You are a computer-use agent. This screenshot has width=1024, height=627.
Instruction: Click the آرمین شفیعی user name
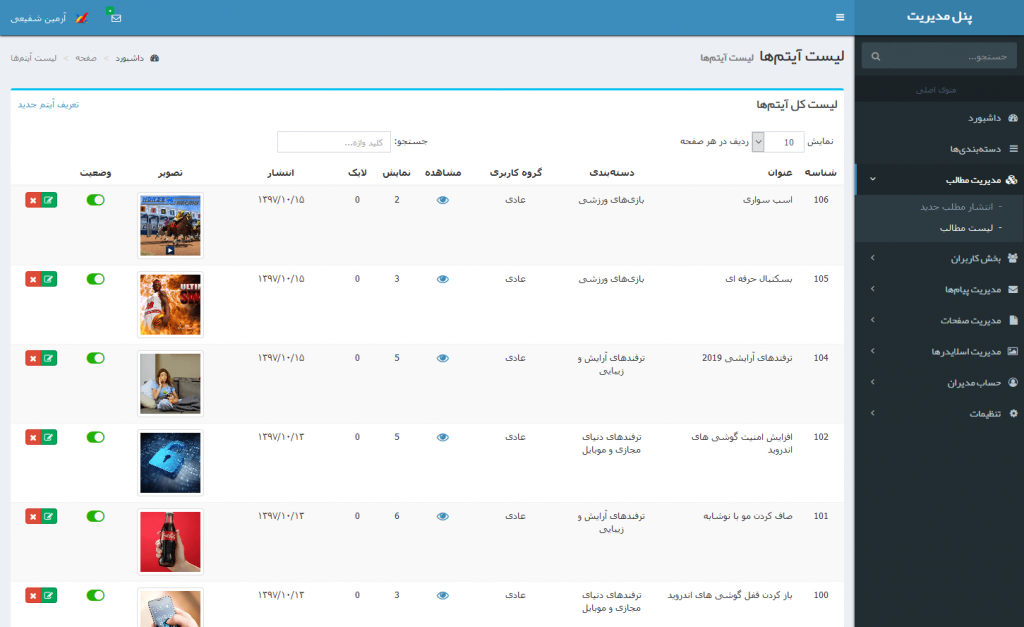(39, 18)
